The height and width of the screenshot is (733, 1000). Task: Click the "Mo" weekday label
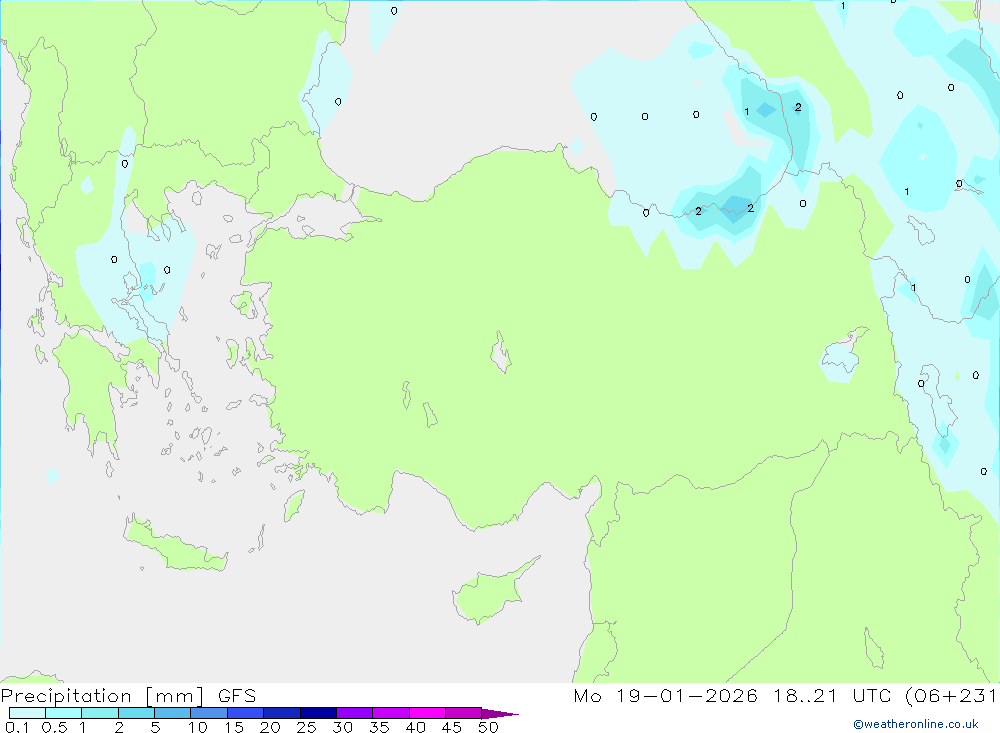[x=587, y=696]
